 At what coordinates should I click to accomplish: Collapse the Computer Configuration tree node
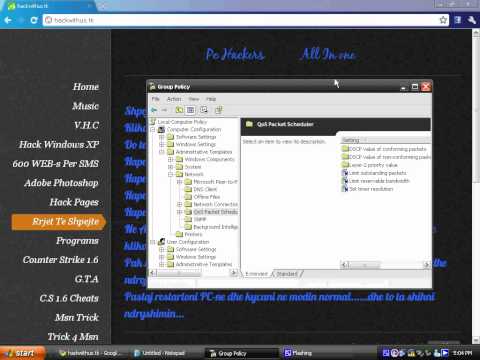153,129
